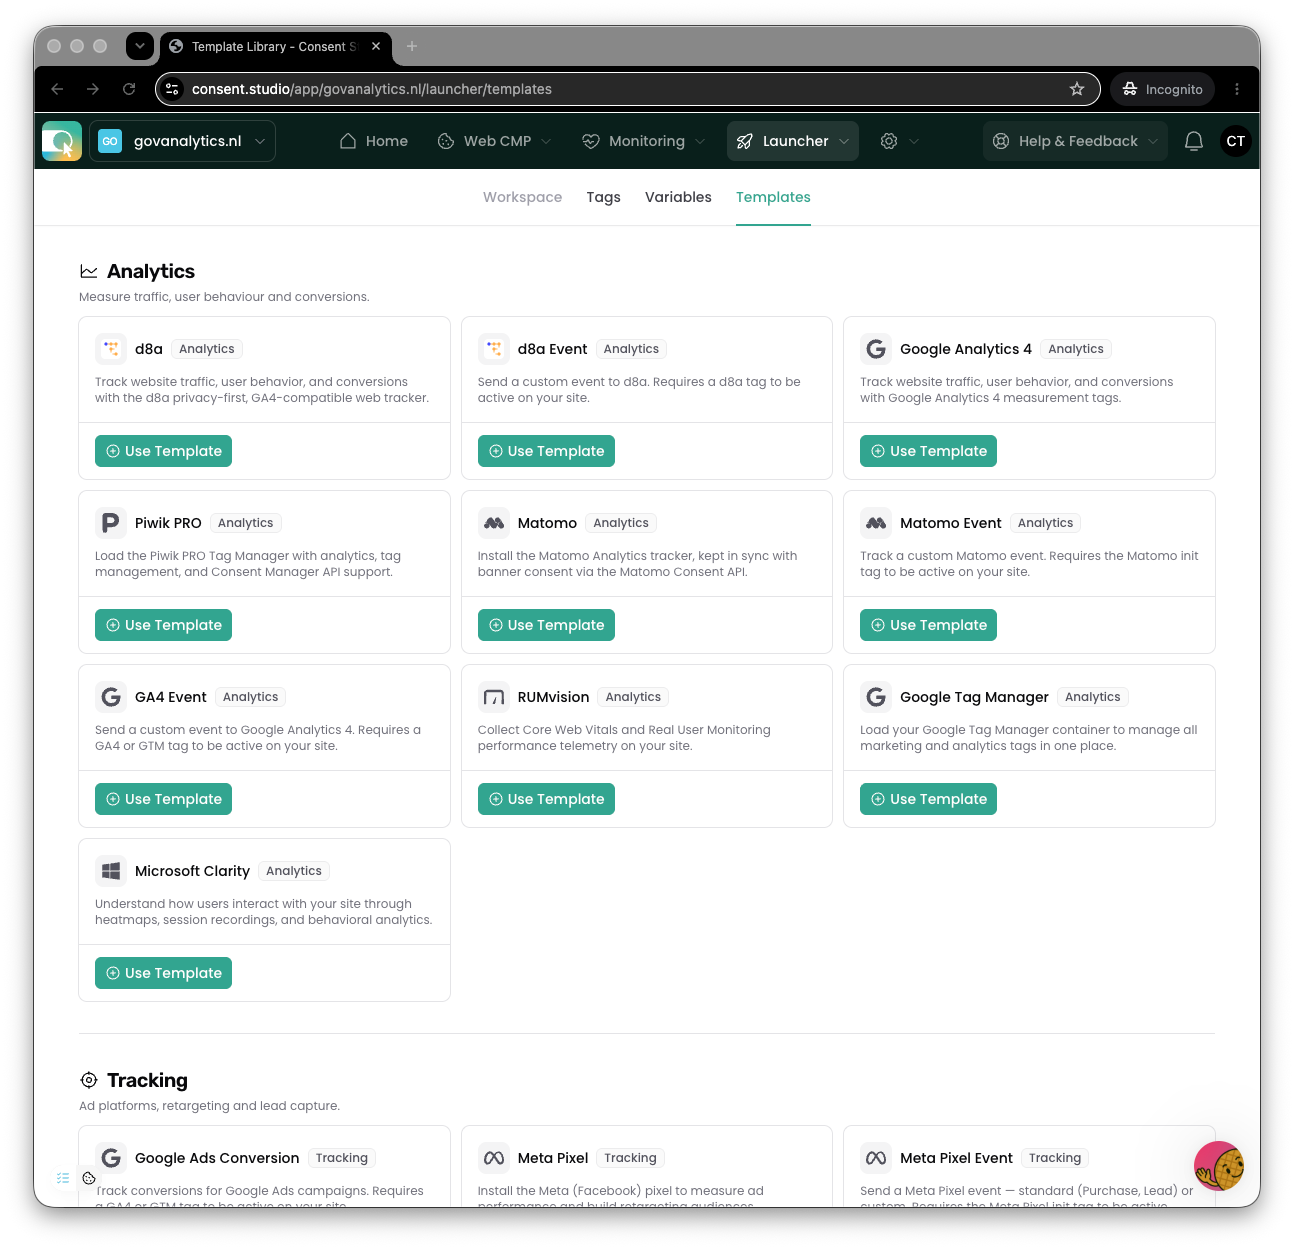View site information icon in address bar
The height and width of the screenshot is (1249, 1292).
(x=172, y=89)
